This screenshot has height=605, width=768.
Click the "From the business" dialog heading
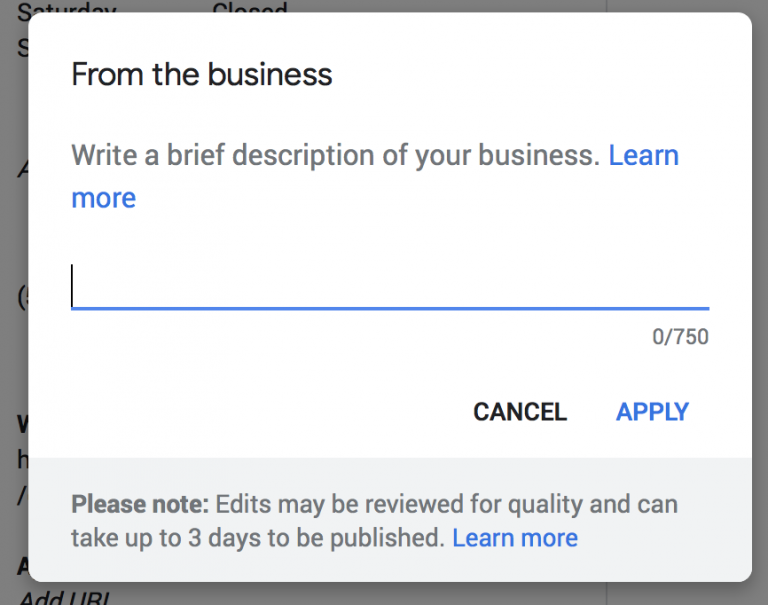(x=202, y=74)
